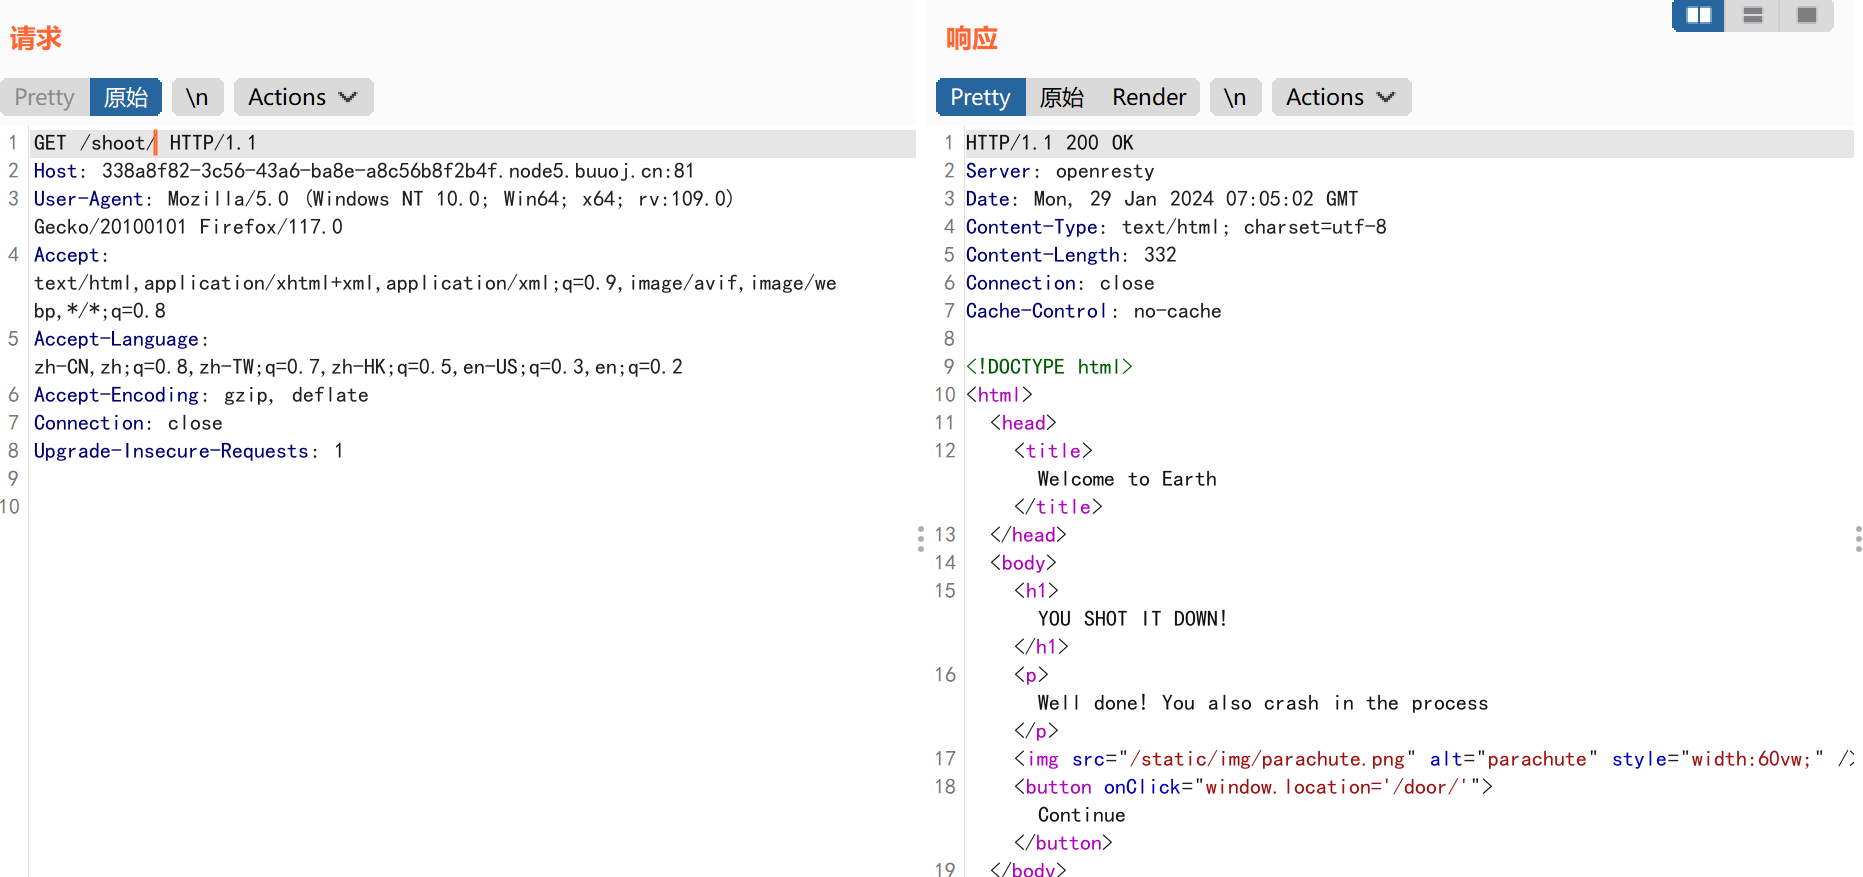Select request 原始 raw tab
1863x877 pixels.
click(x=126, y=97)
